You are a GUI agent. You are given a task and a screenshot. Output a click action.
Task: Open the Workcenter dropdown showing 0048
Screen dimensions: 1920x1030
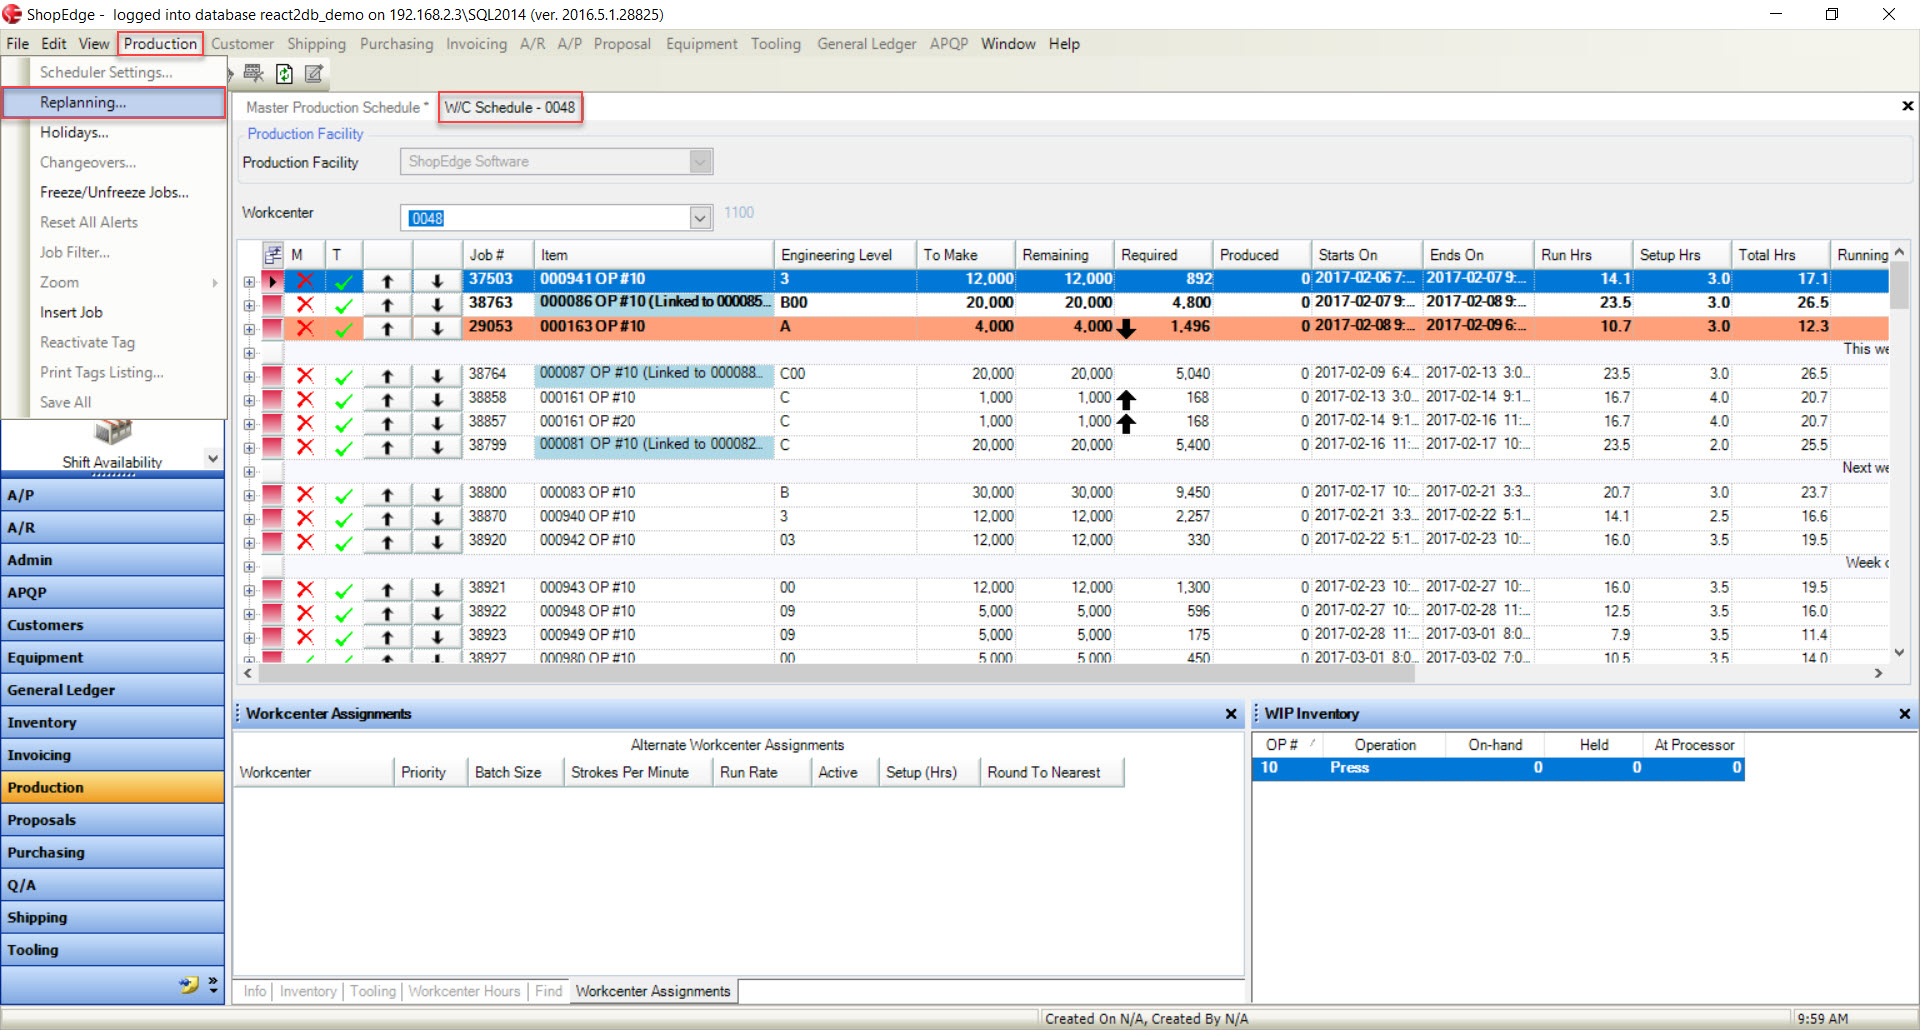700,218
